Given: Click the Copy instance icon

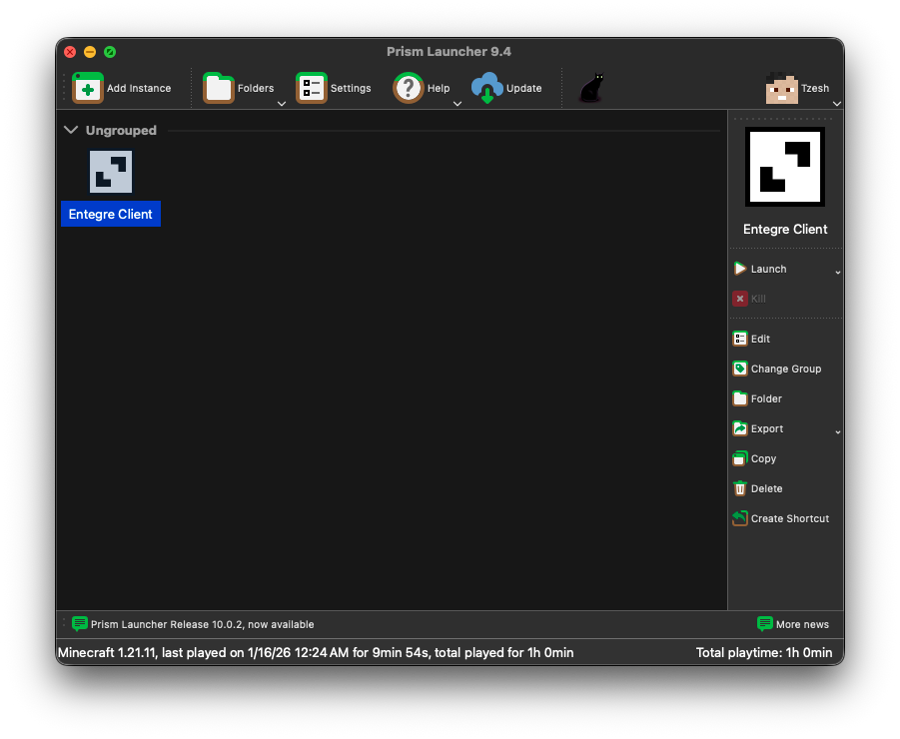Looking at the screenshot, I should [740, 458].
